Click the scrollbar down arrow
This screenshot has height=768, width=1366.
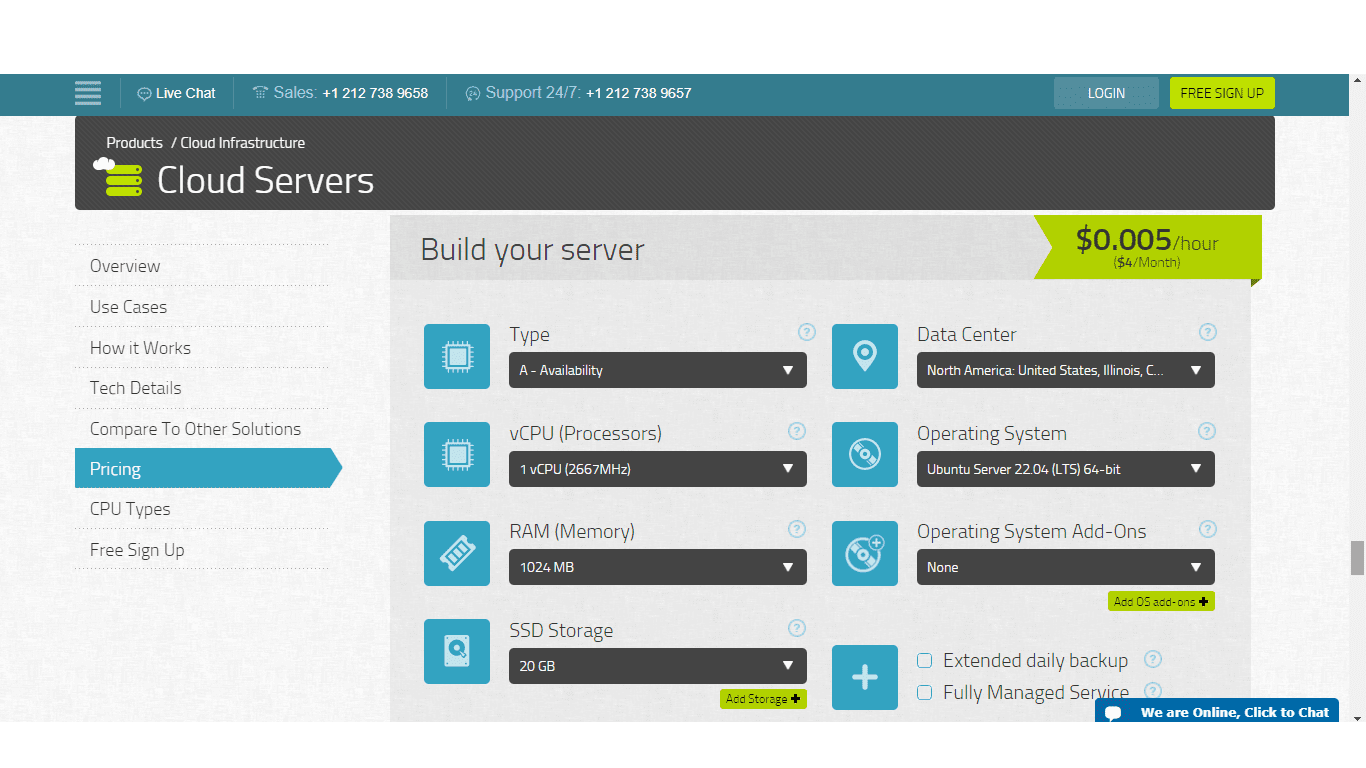click(x=1357, y=717)
